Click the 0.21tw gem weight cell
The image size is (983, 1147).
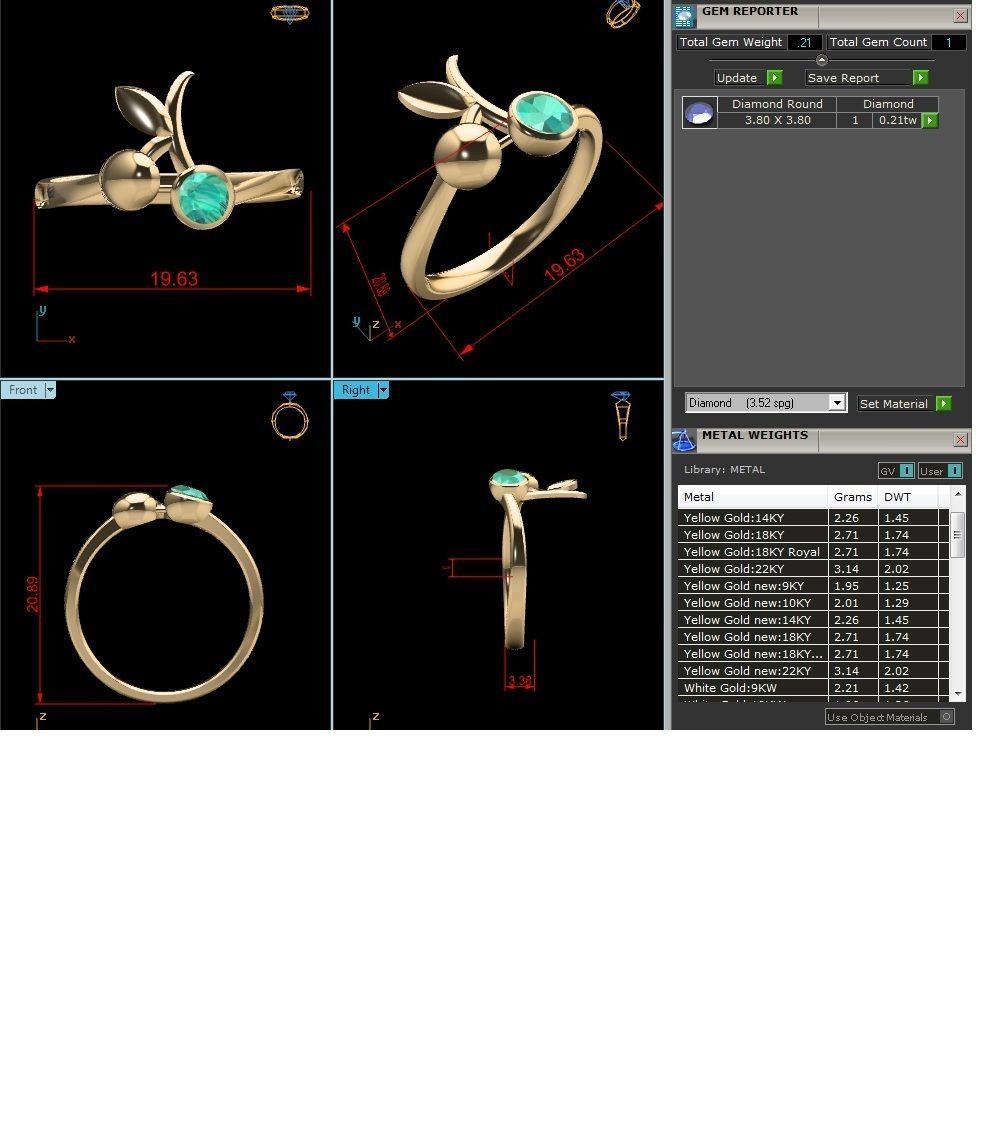(x=897, y=121)
